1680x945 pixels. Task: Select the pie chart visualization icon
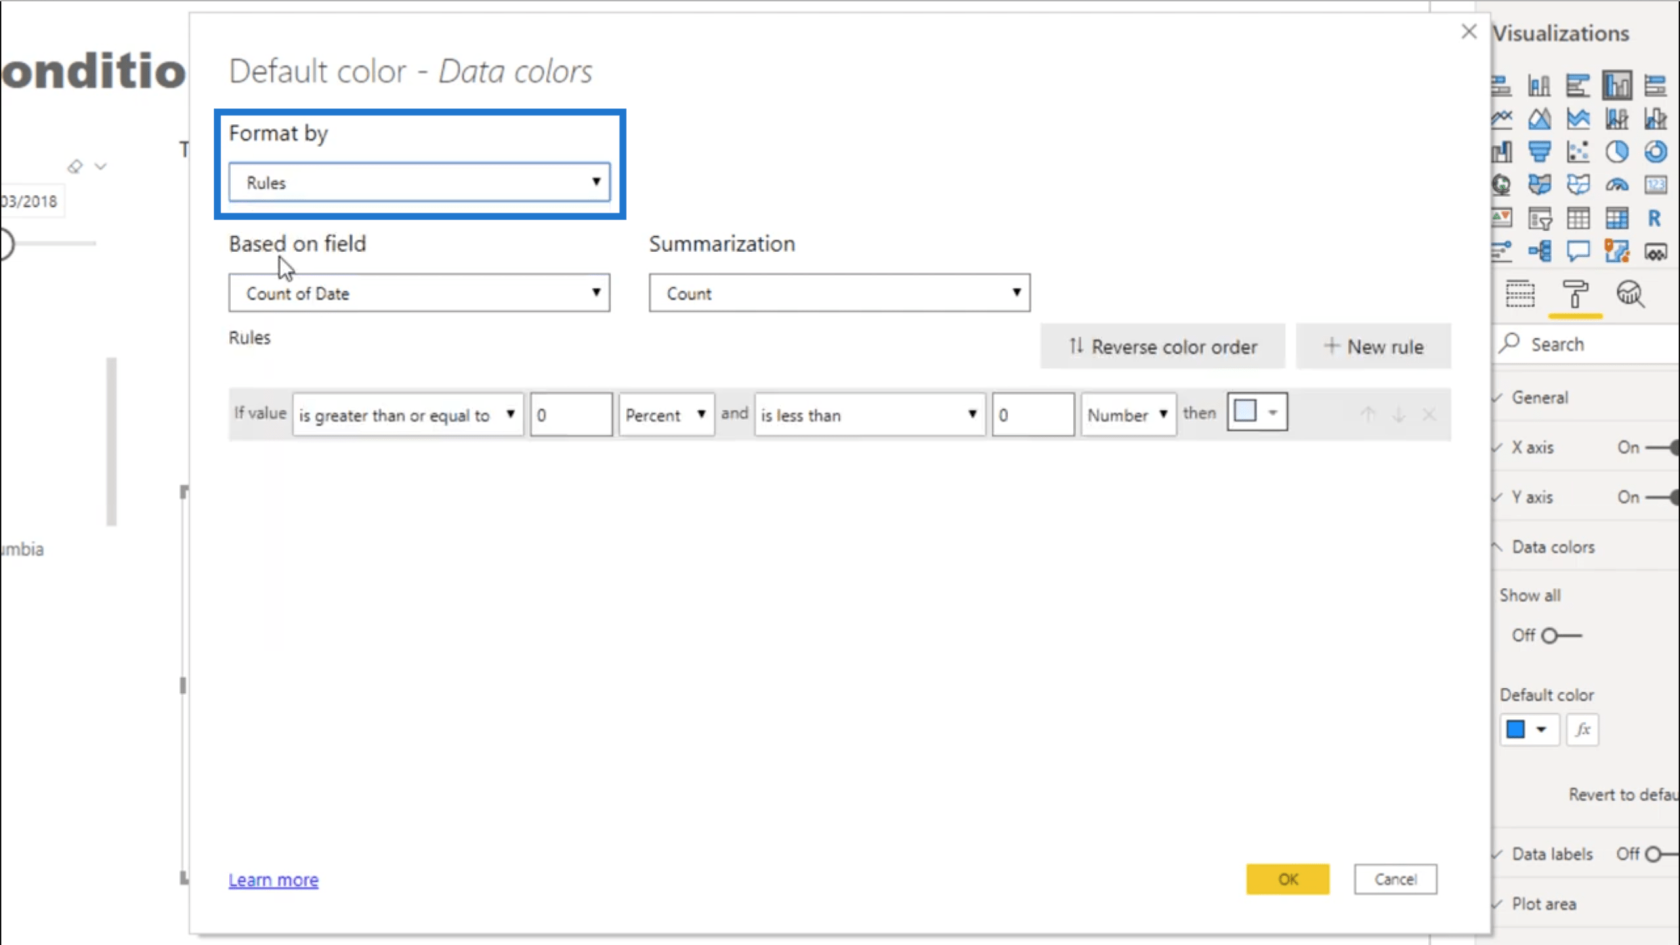click(x=1616, y=152)
